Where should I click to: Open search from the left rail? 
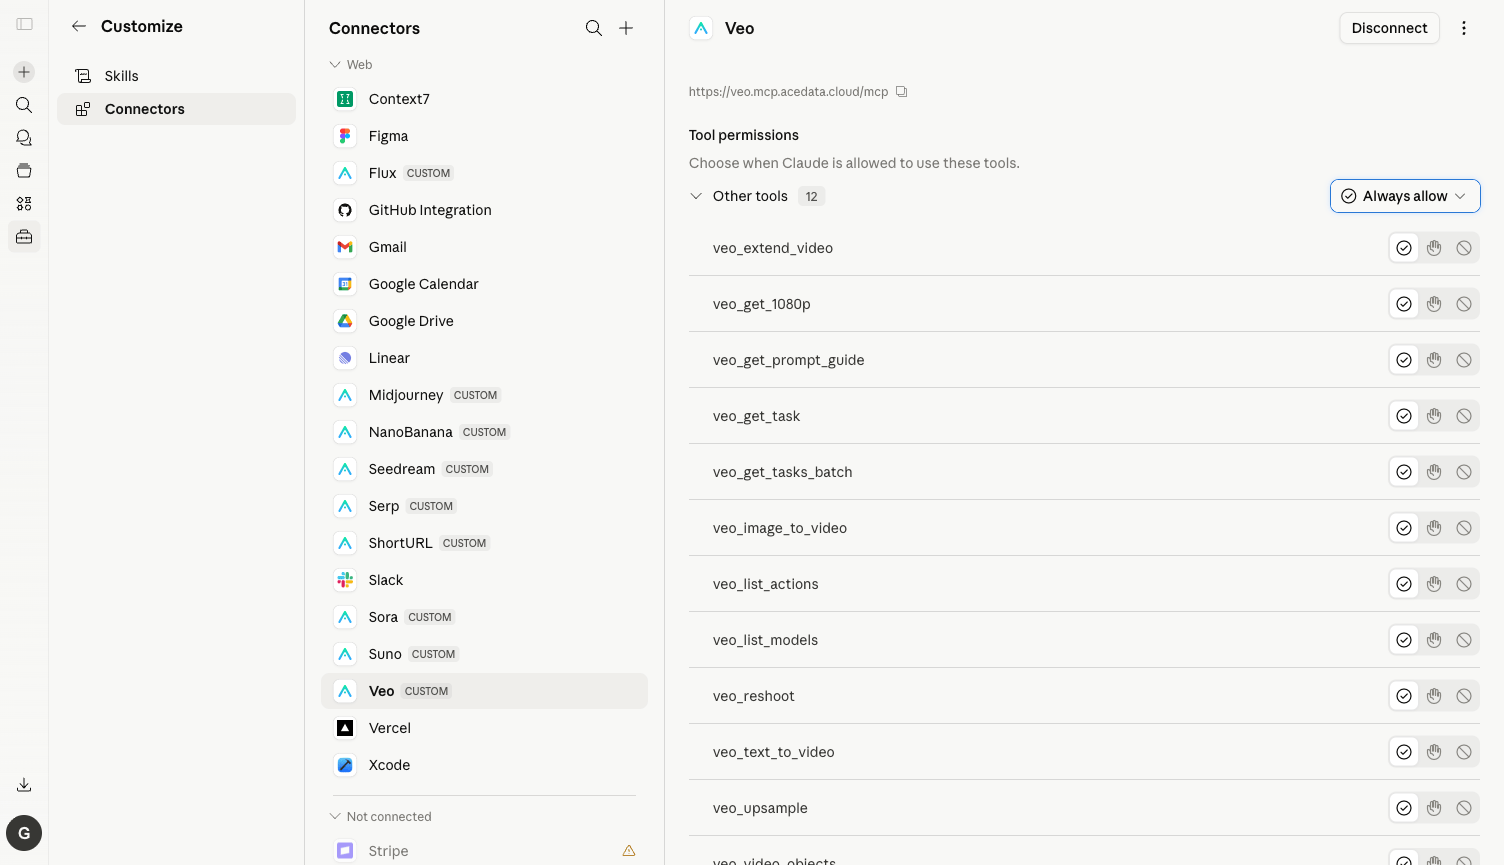click(24, 105)
